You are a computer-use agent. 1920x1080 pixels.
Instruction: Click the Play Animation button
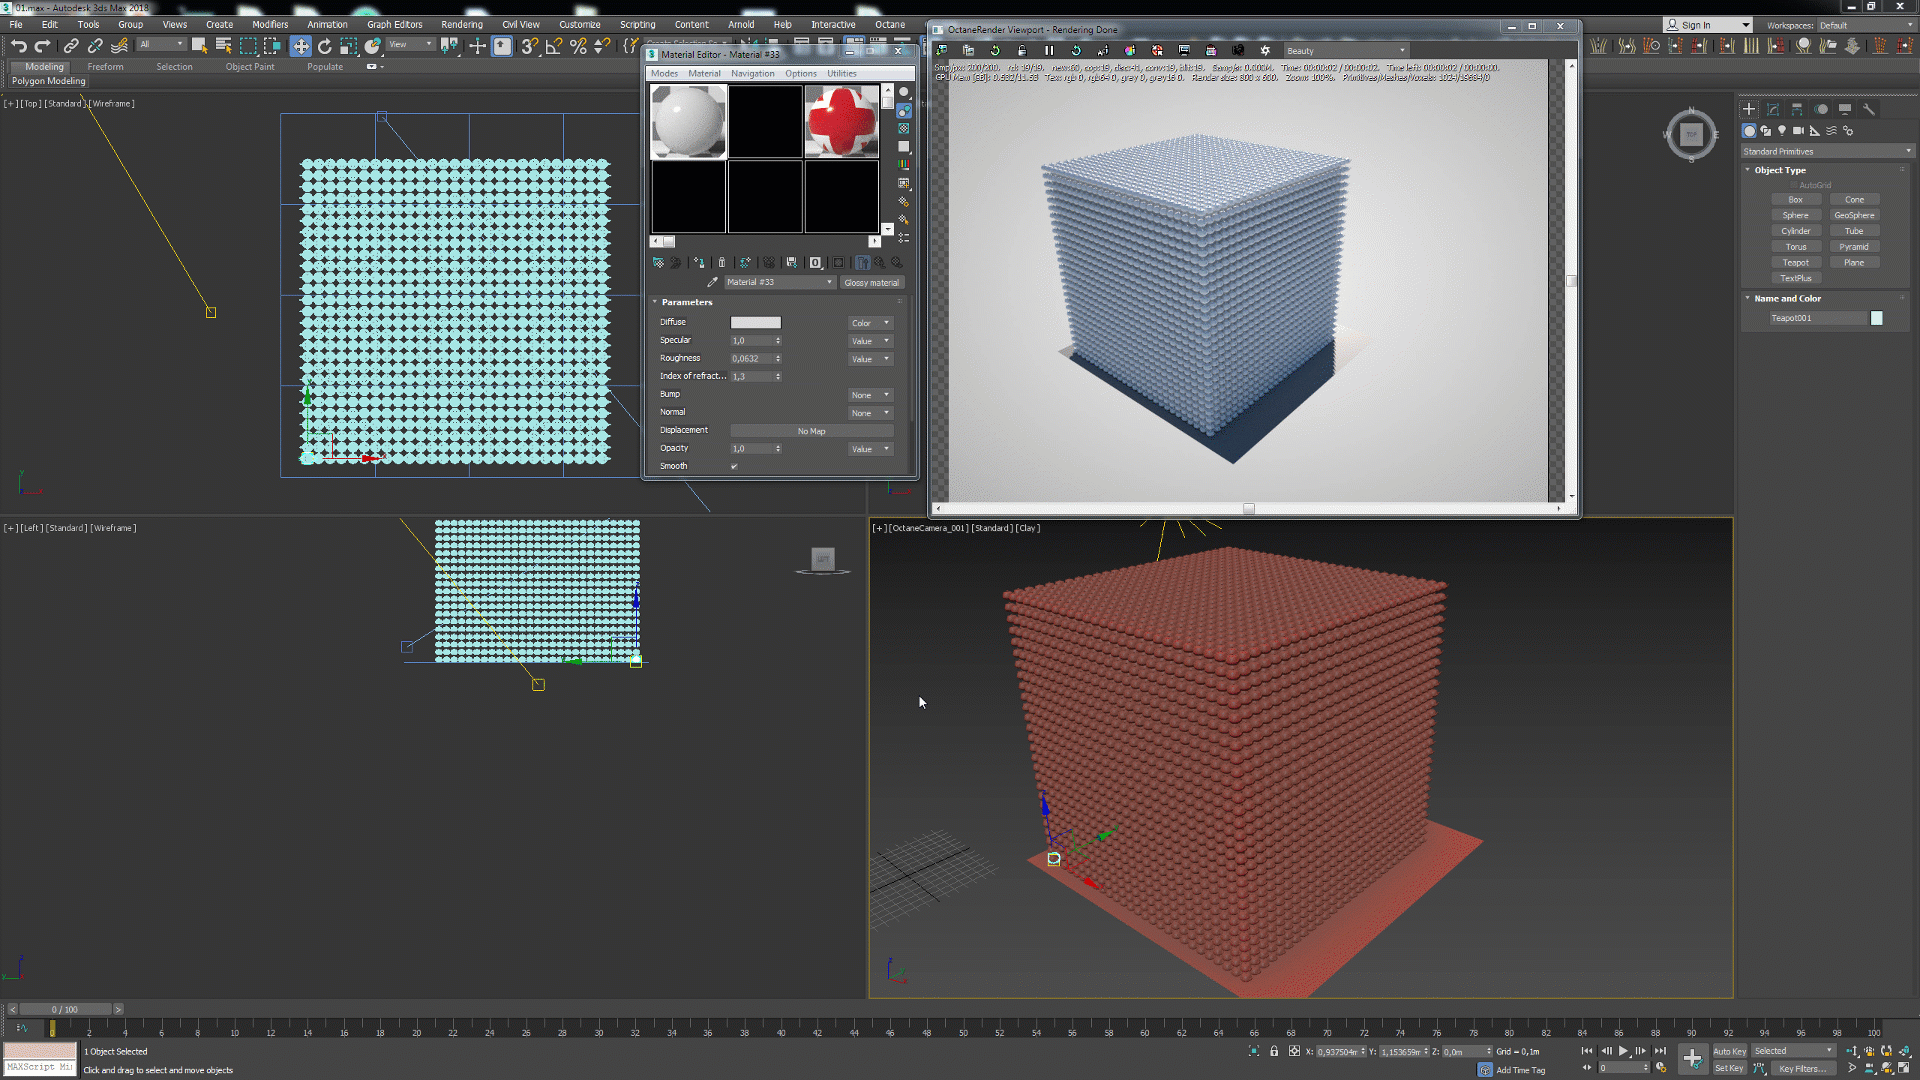click(1623, 1051)
